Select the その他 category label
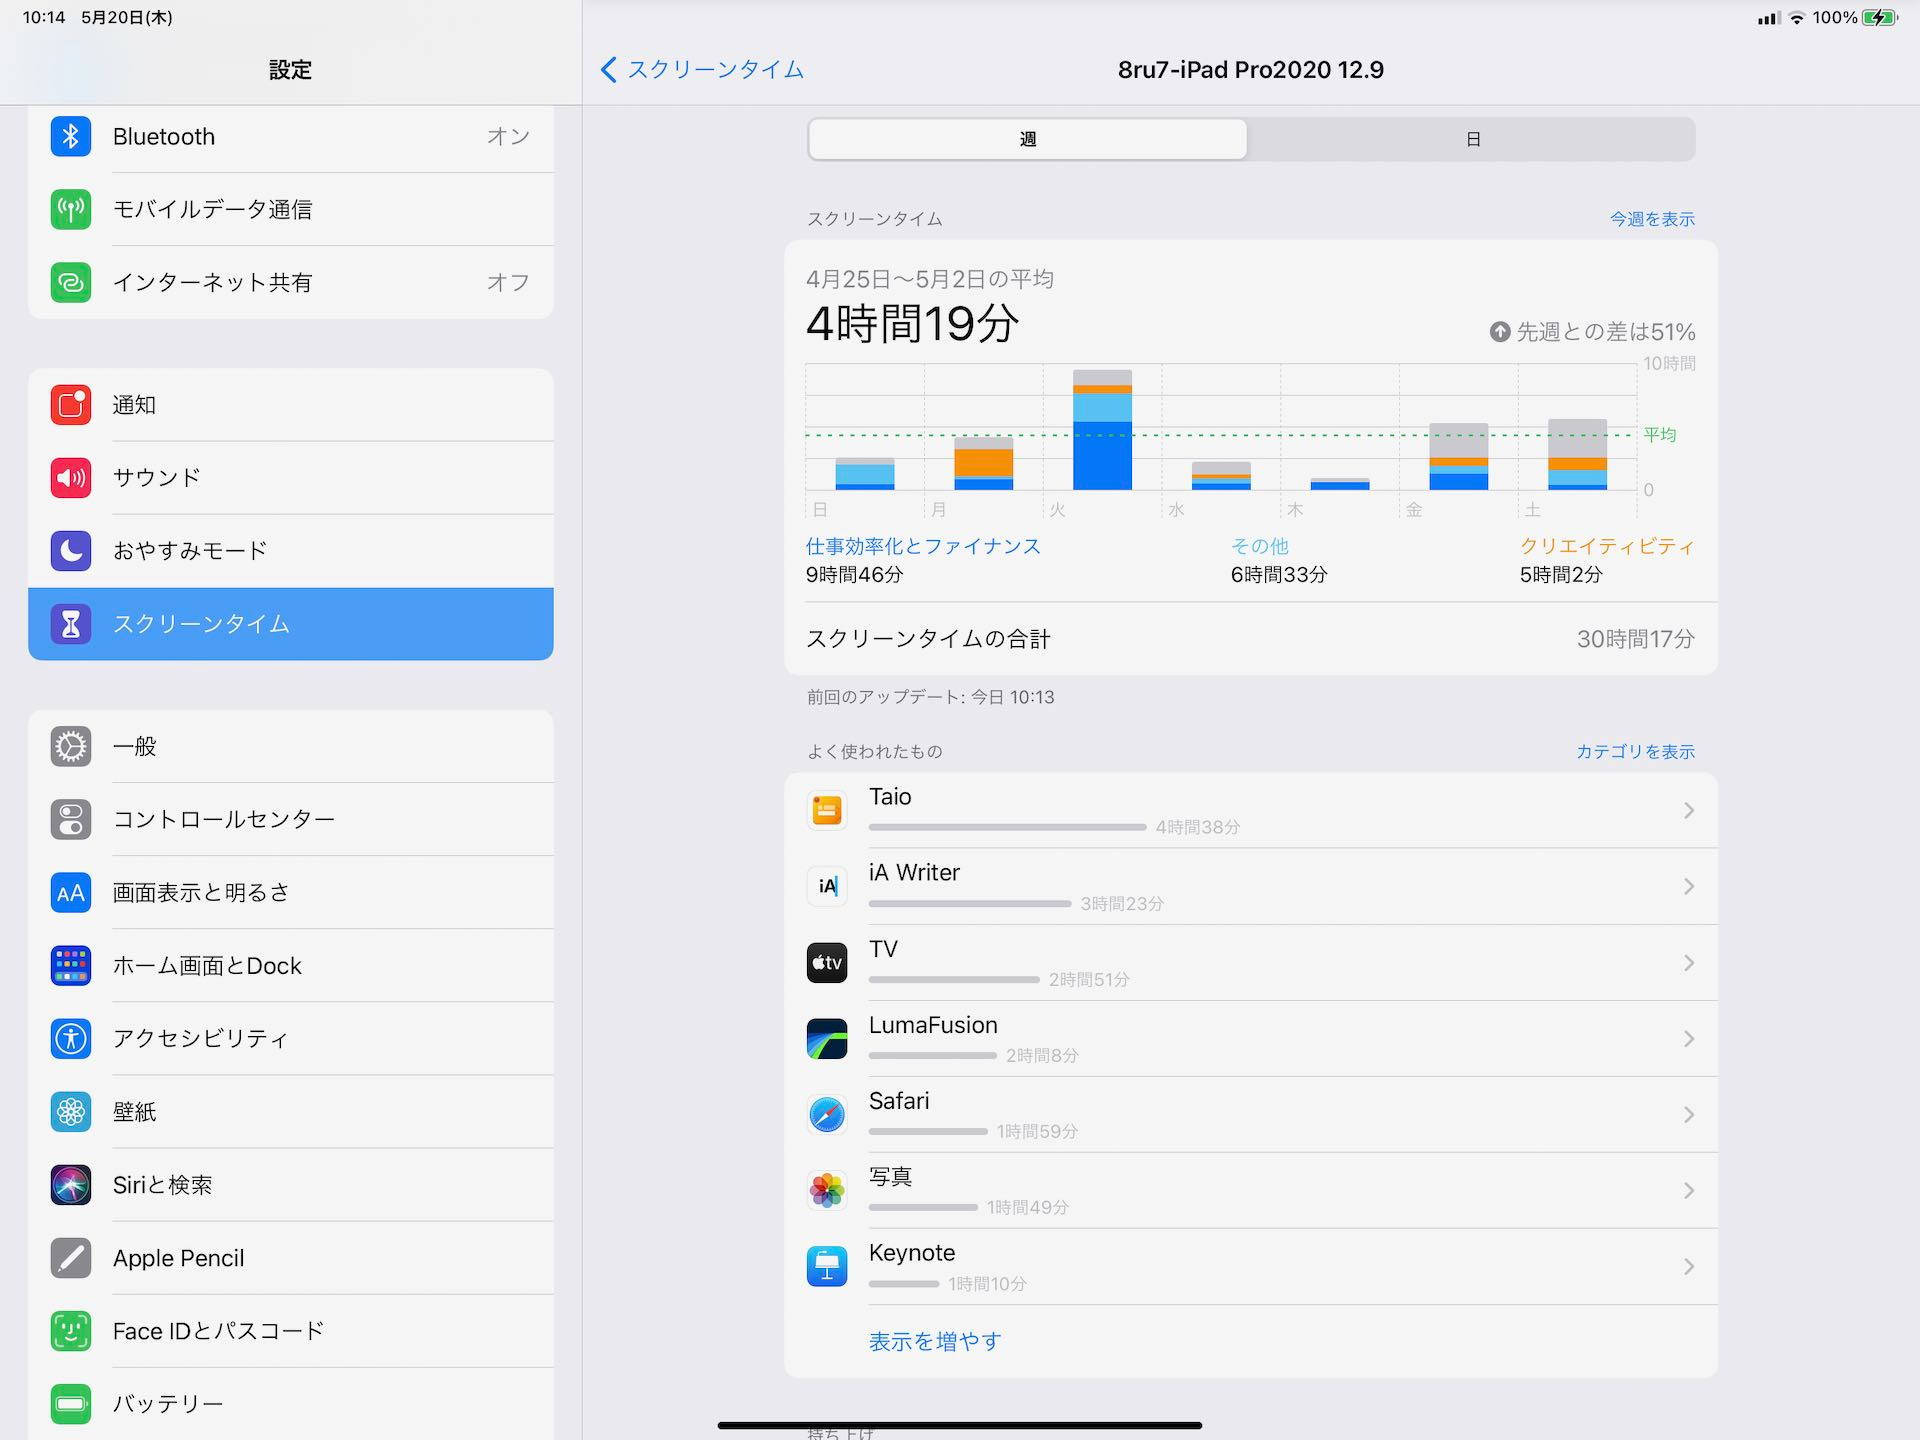 (1259, 546)
